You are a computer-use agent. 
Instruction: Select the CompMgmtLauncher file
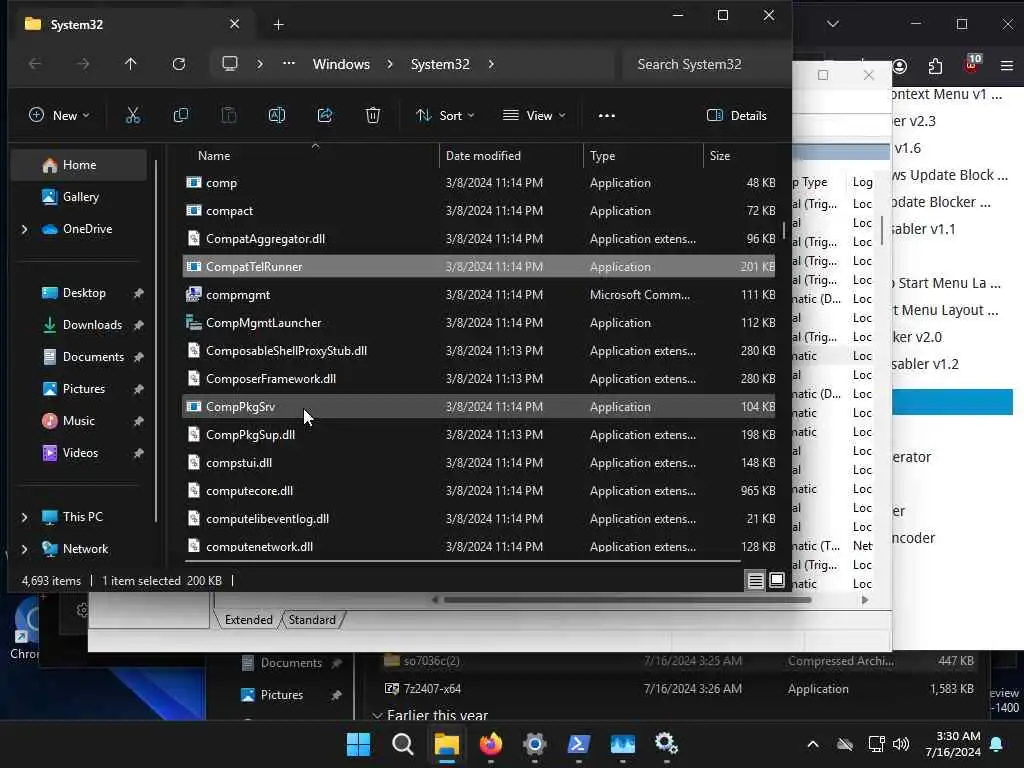click(479, 323)
